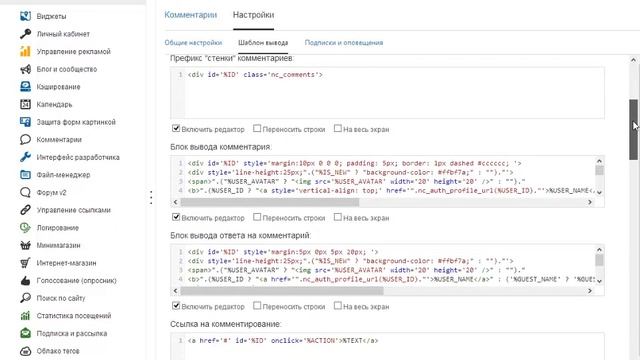Enable Переносить строки under Блок вывода ответа

tap(257, 306)
